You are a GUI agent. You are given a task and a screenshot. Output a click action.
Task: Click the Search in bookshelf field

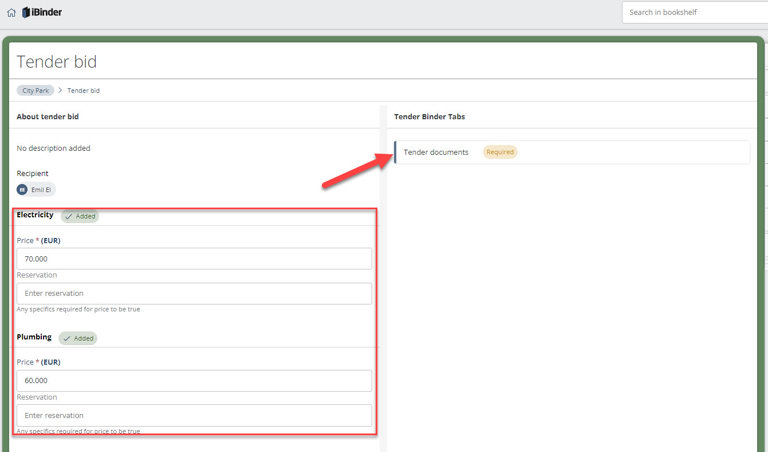click(x=695, y=12)
